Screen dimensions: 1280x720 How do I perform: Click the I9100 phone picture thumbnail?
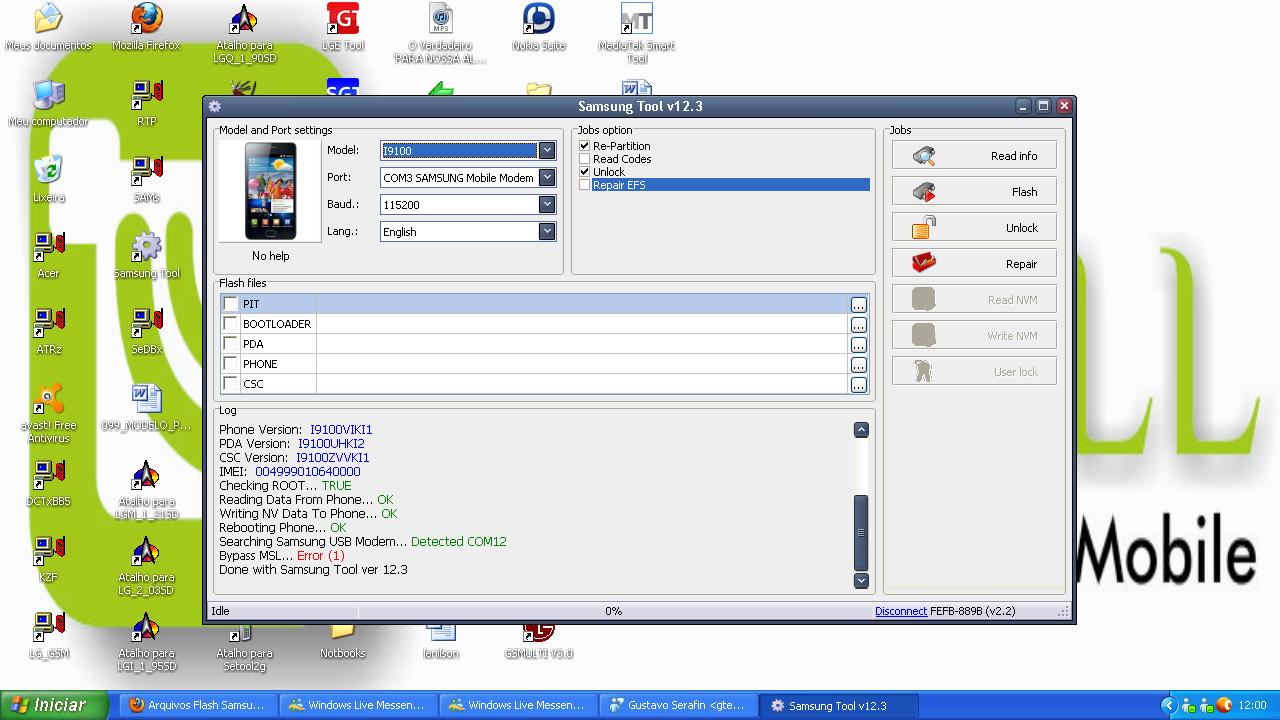271,191
